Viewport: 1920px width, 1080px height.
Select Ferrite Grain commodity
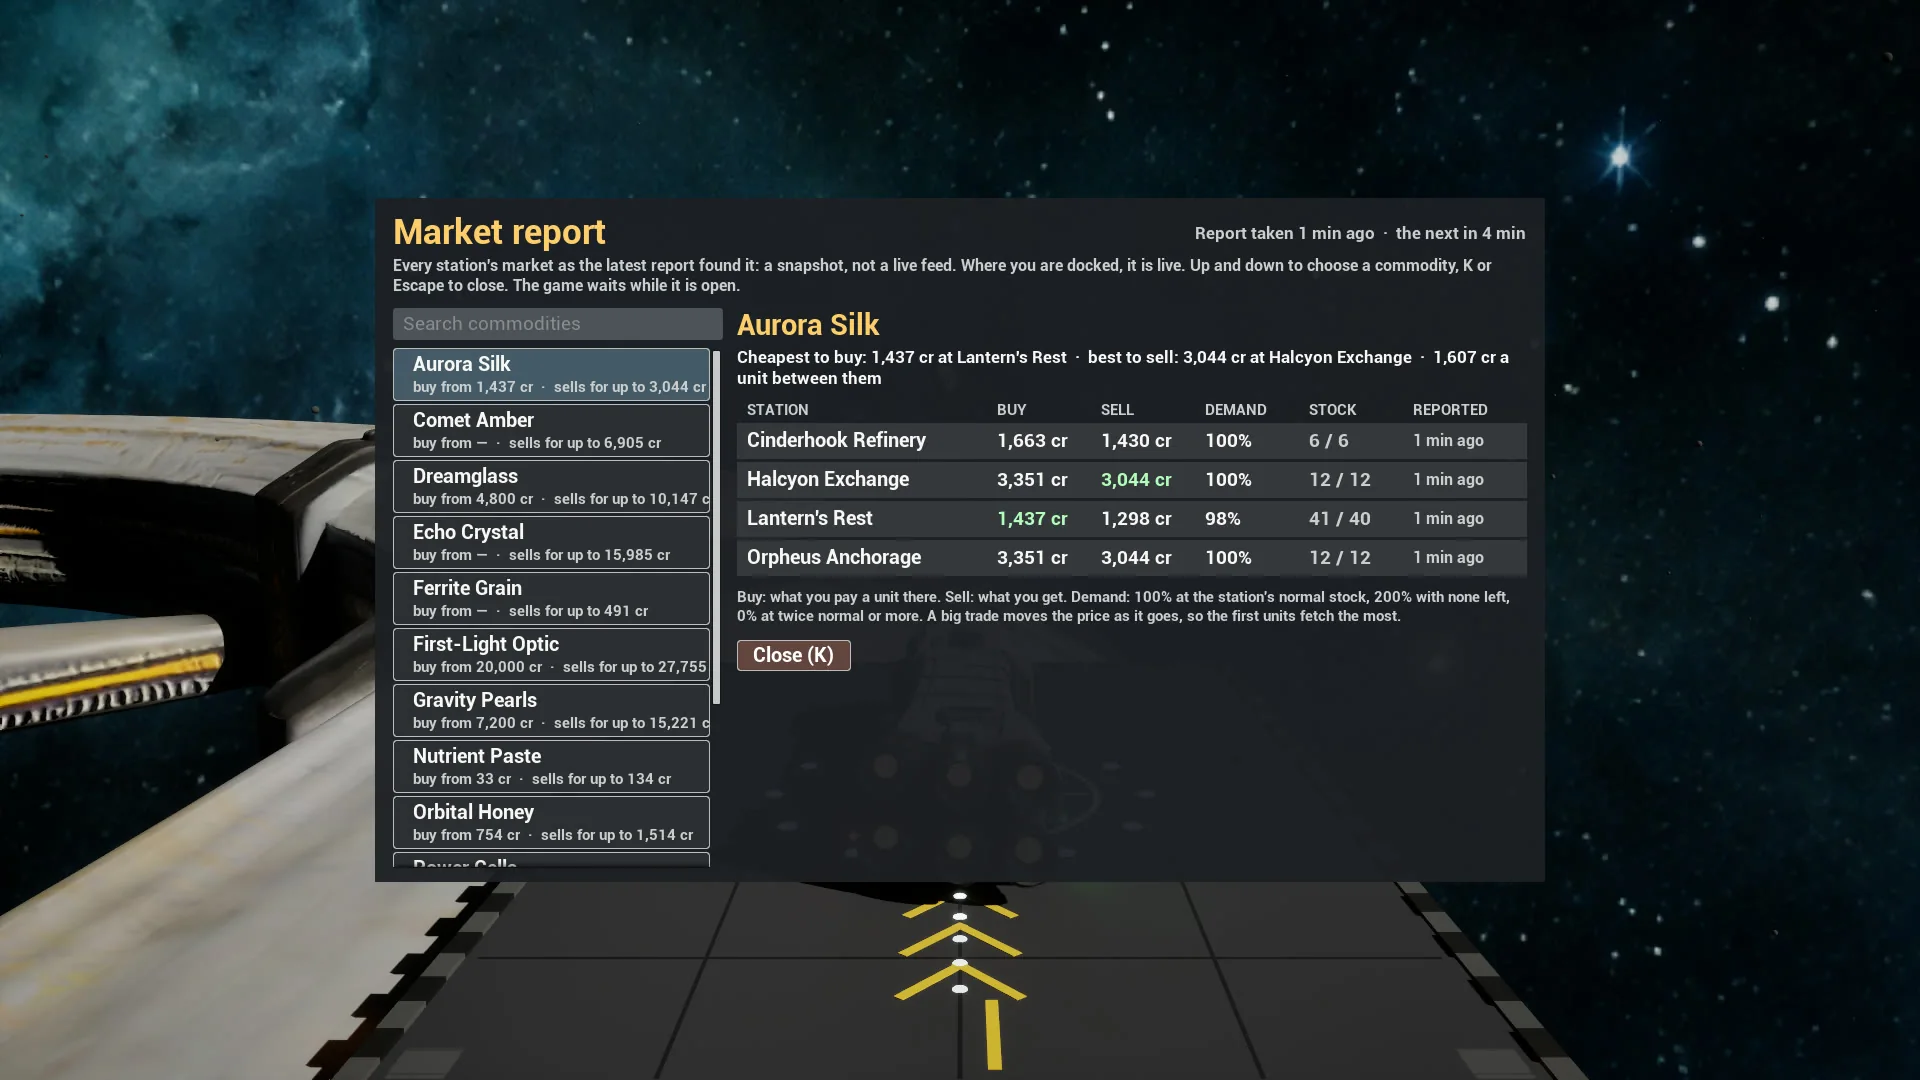tap(551, 599)
